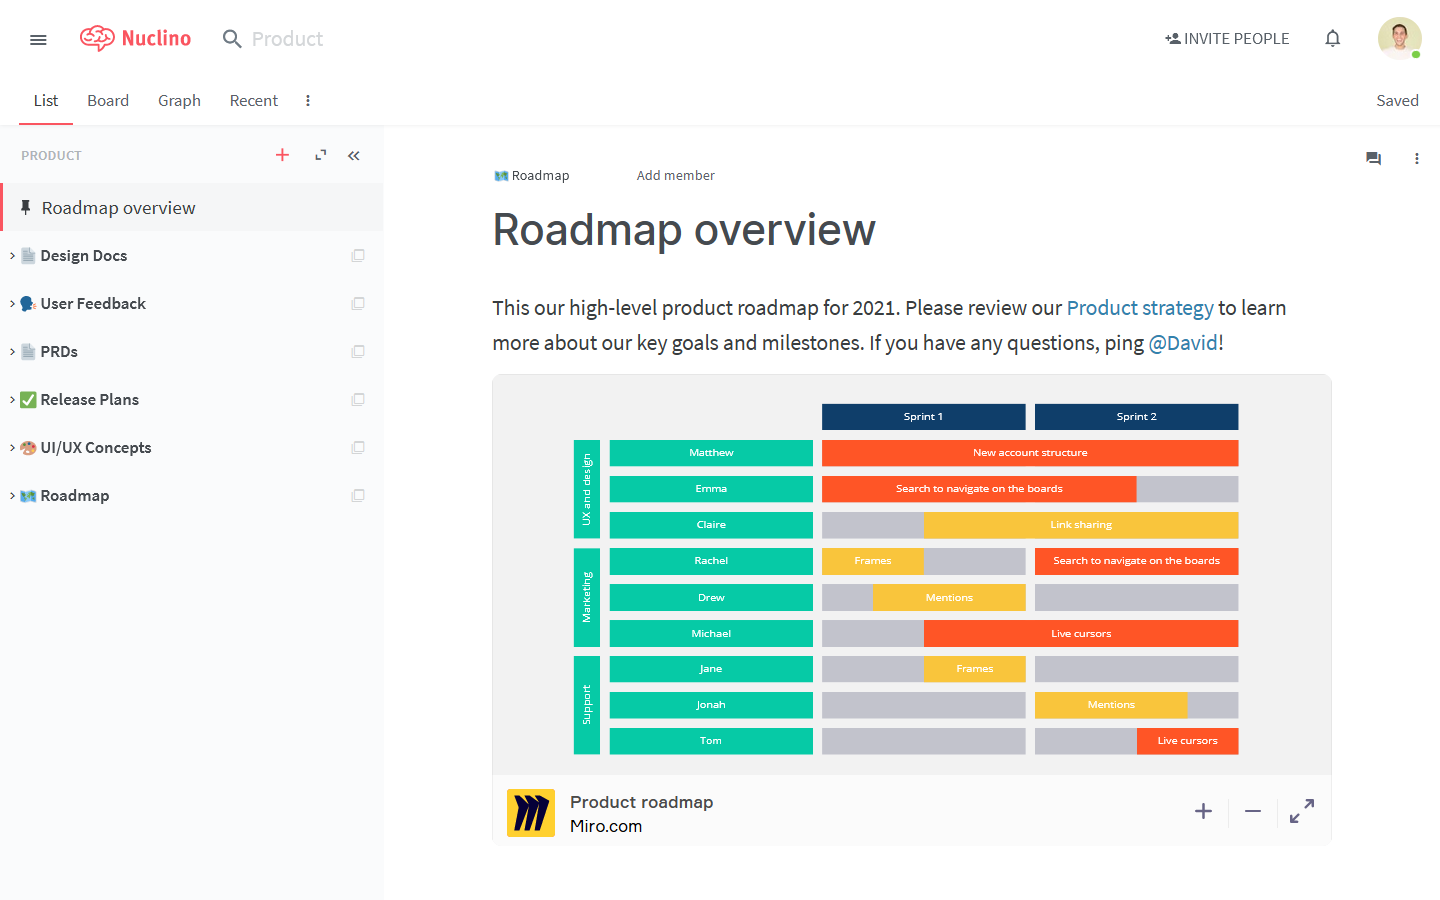The height and width of the screenshot is (900, 1440).
Task: Expand the Roadmap collection
Action: [12, 495]
